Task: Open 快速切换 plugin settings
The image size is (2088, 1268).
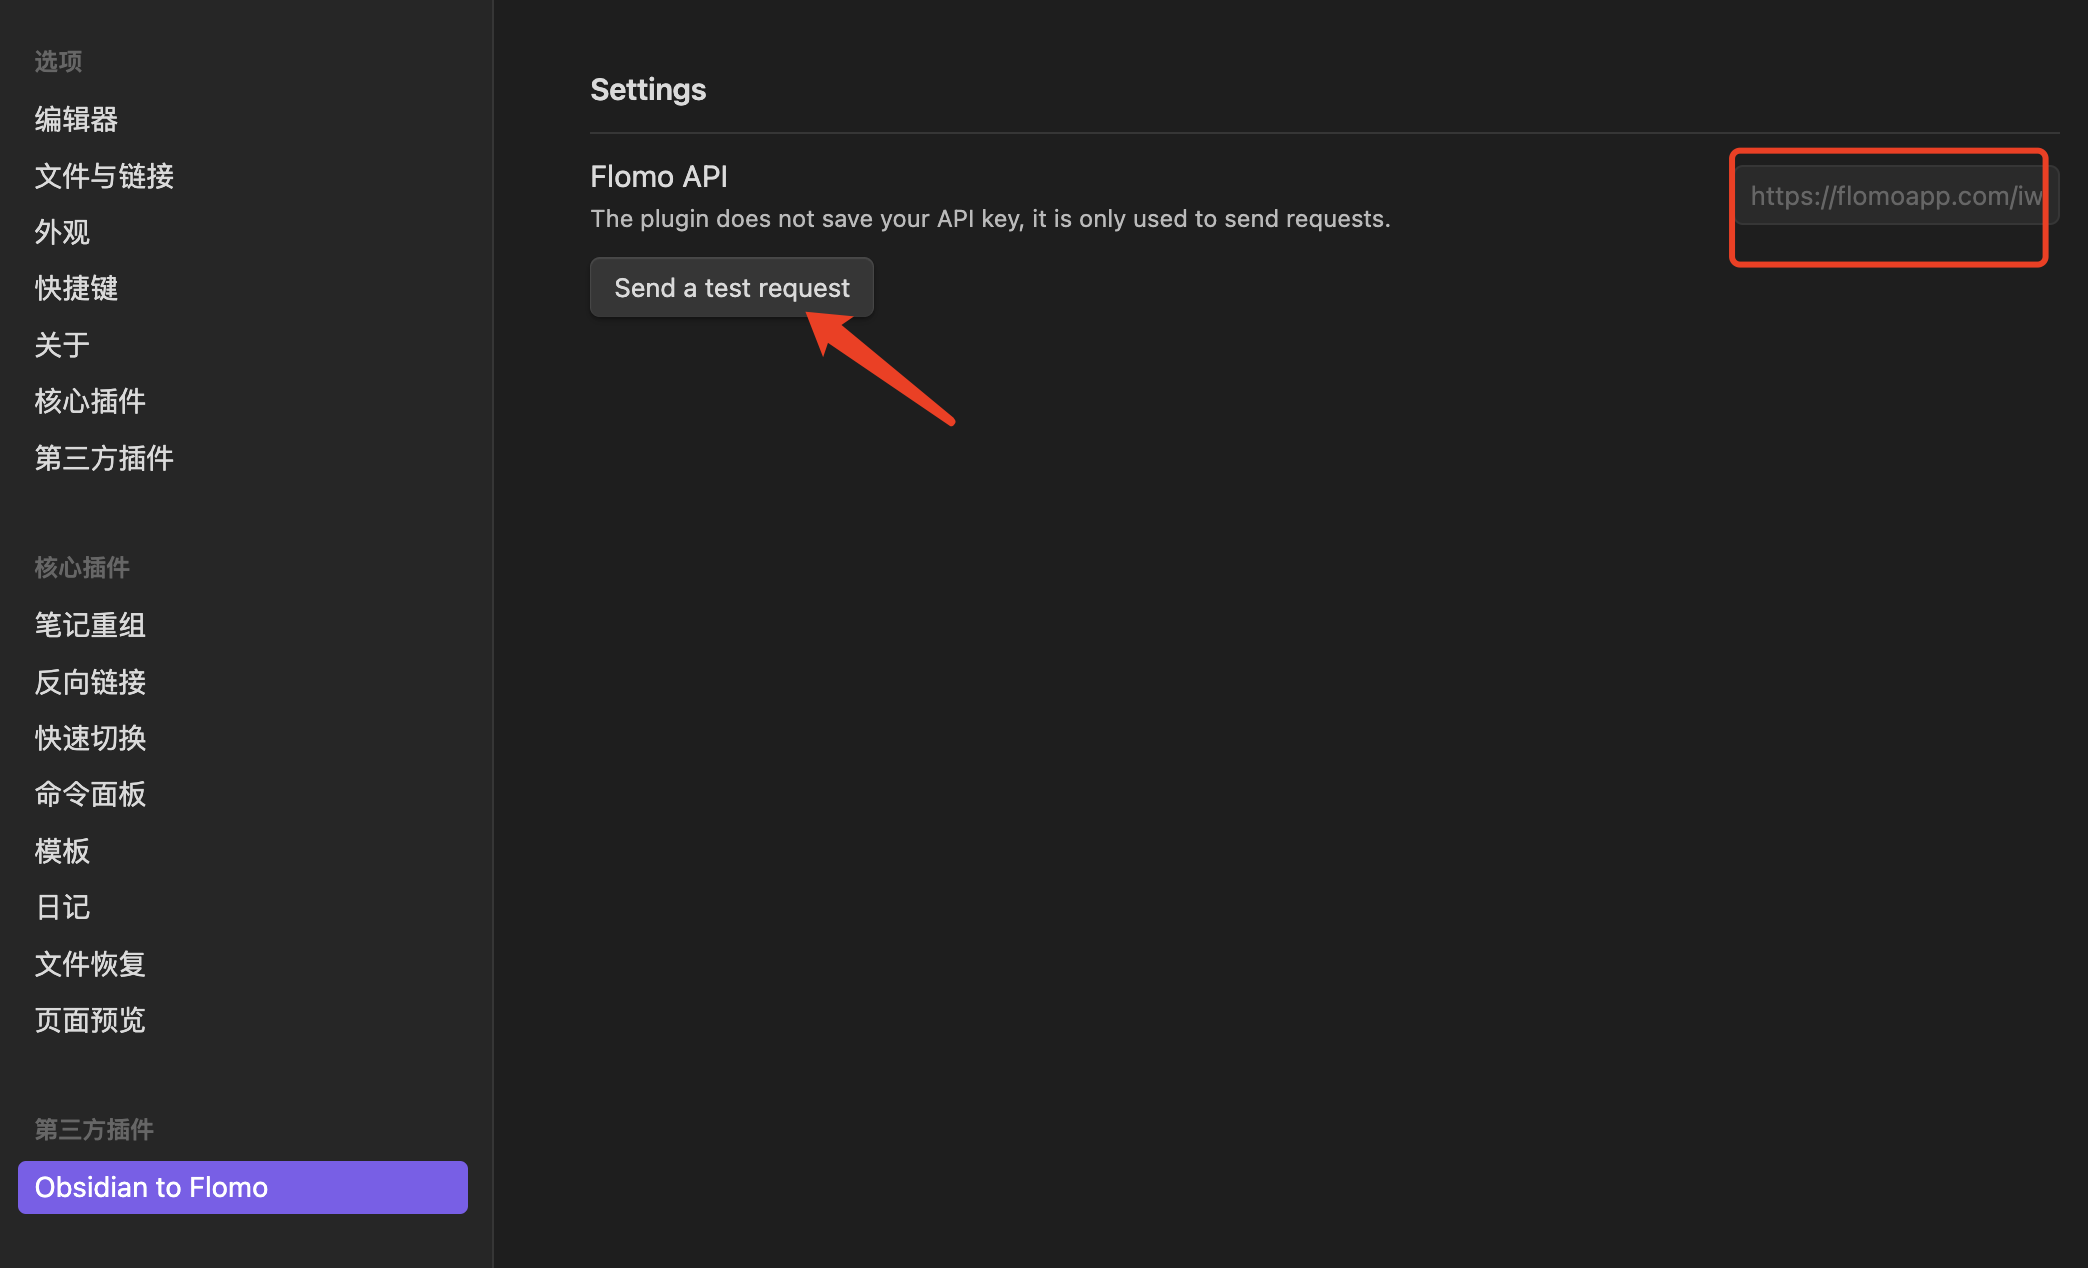Action: click(x=90, y=739)
